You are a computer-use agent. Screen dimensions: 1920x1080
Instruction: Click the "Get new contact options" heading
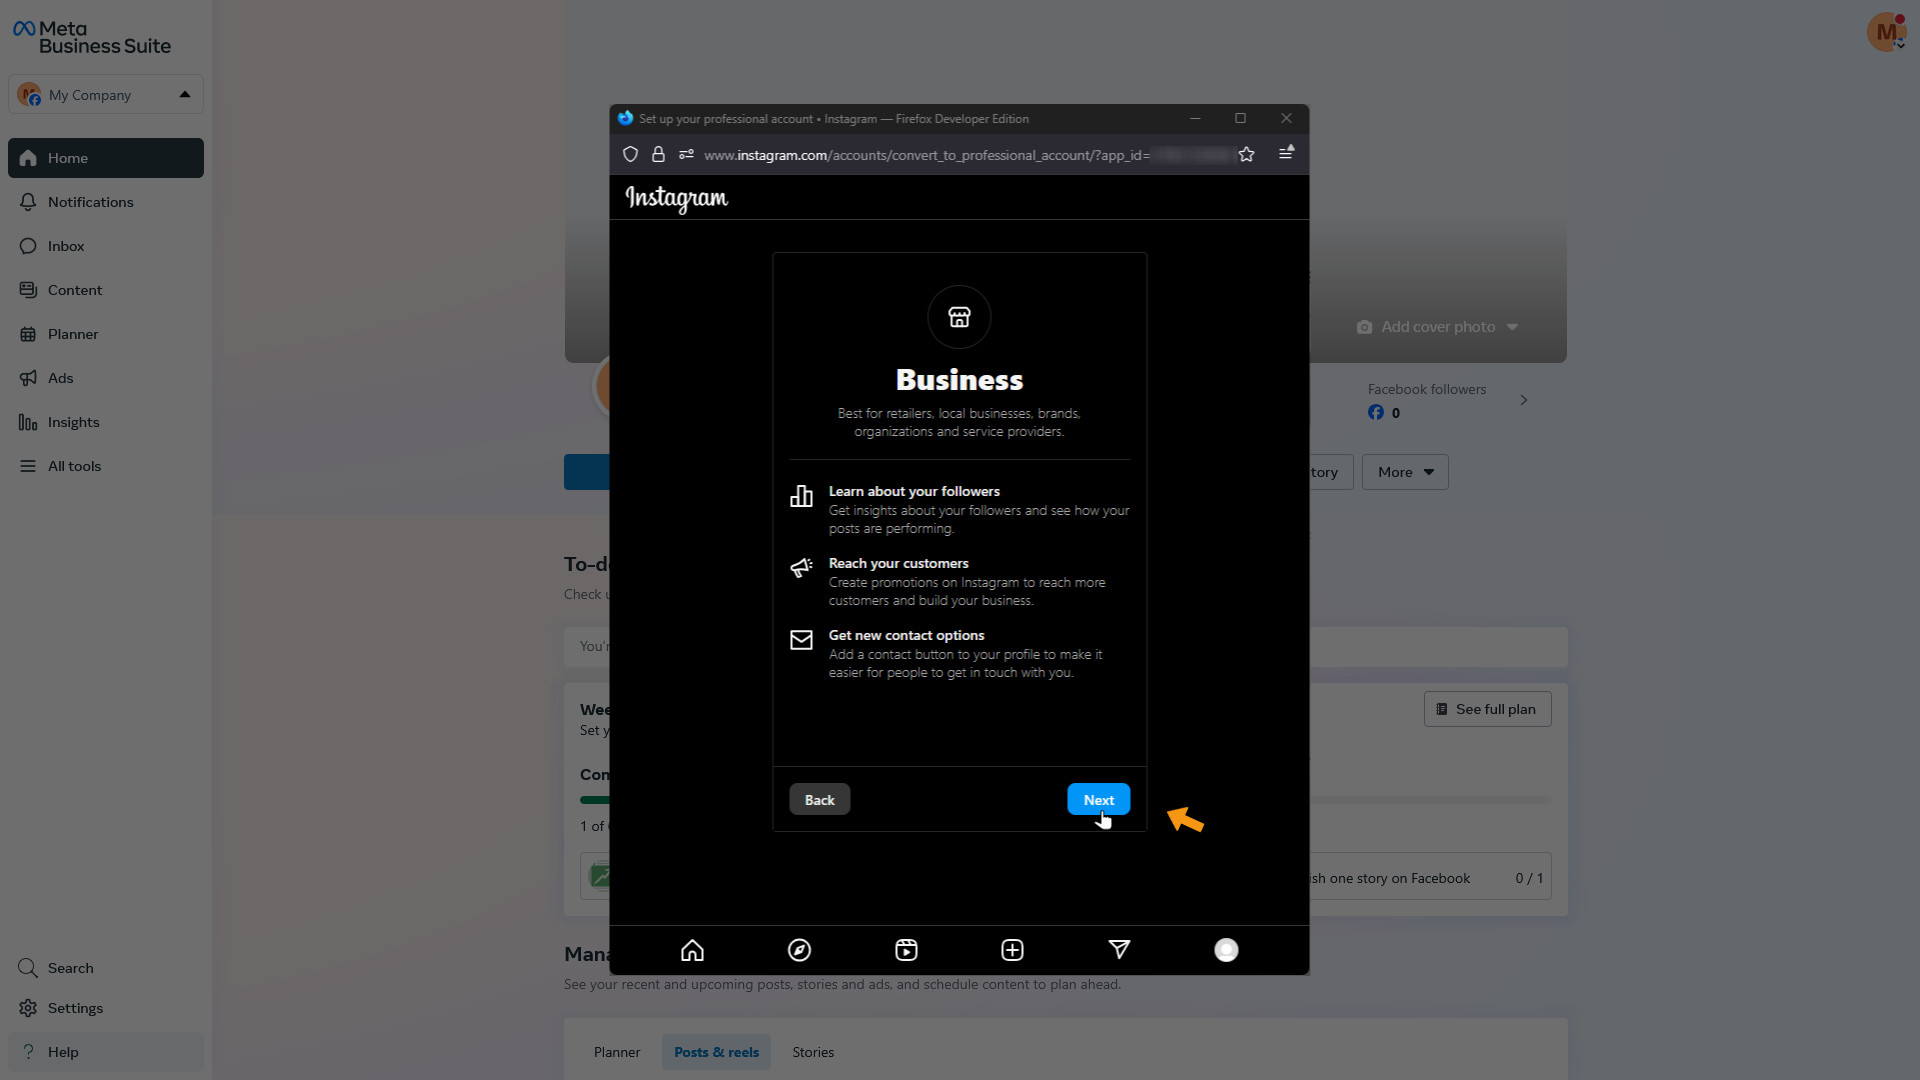click(906, 635)
